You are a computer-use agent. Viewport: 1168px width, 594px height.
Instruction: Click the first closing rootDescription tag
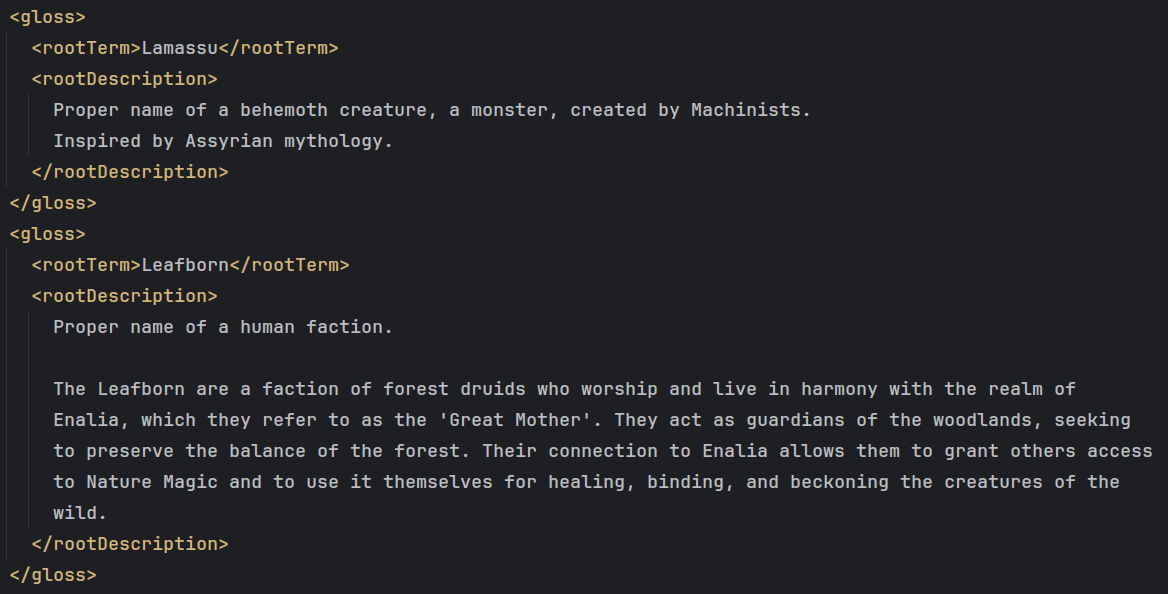point(130,172)
